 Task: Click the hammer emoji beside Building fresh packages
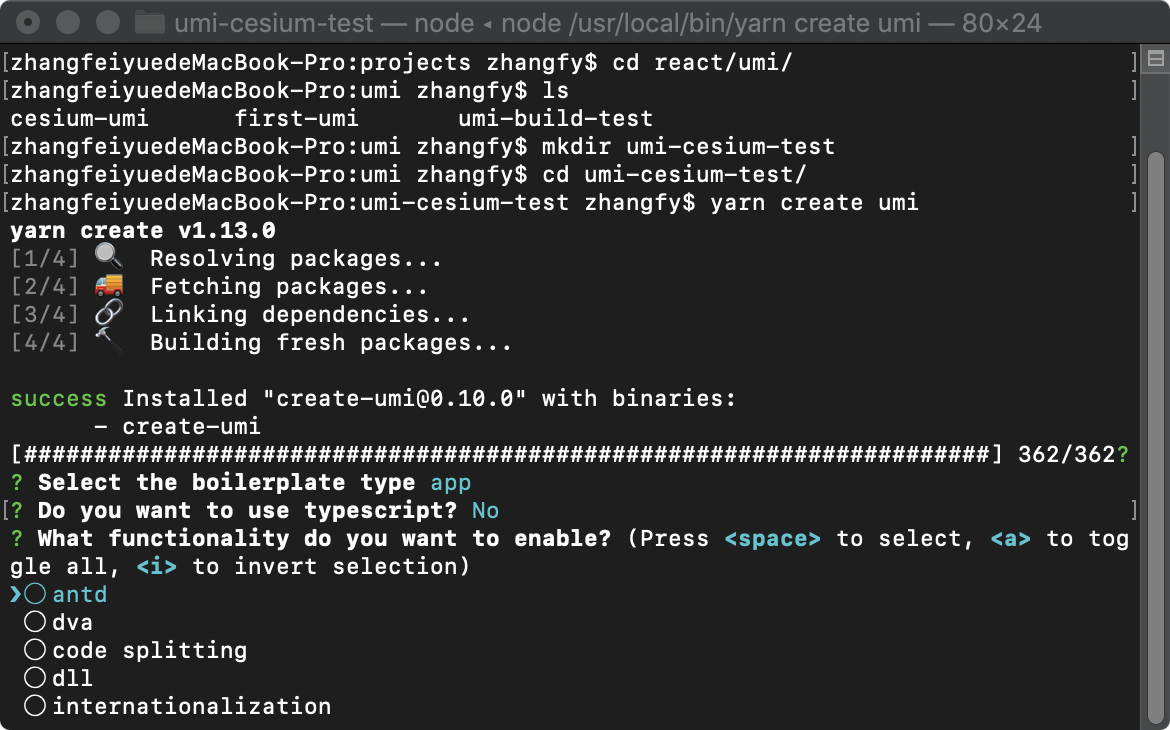pyautogui.click(x=108, y=343)
